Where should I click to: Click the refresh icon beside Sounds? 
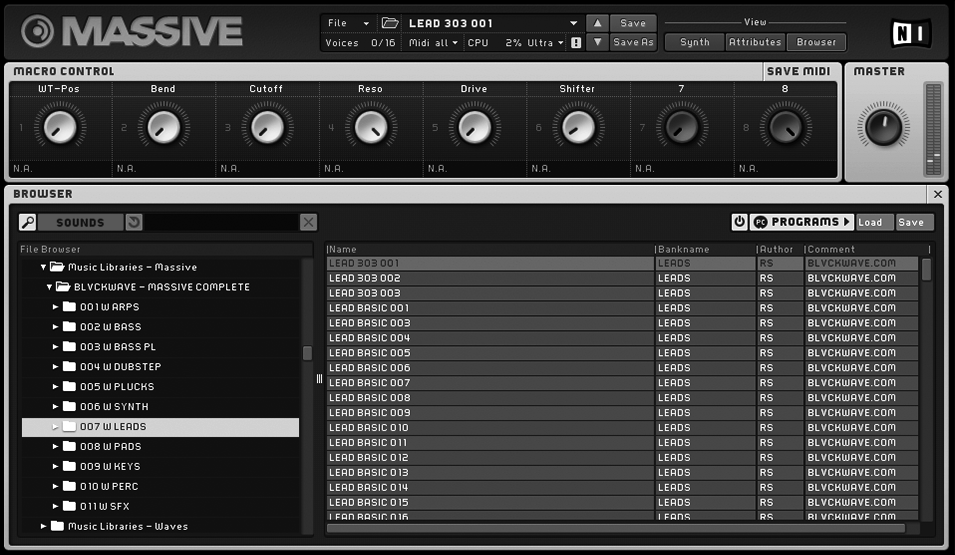coord(134,222)
